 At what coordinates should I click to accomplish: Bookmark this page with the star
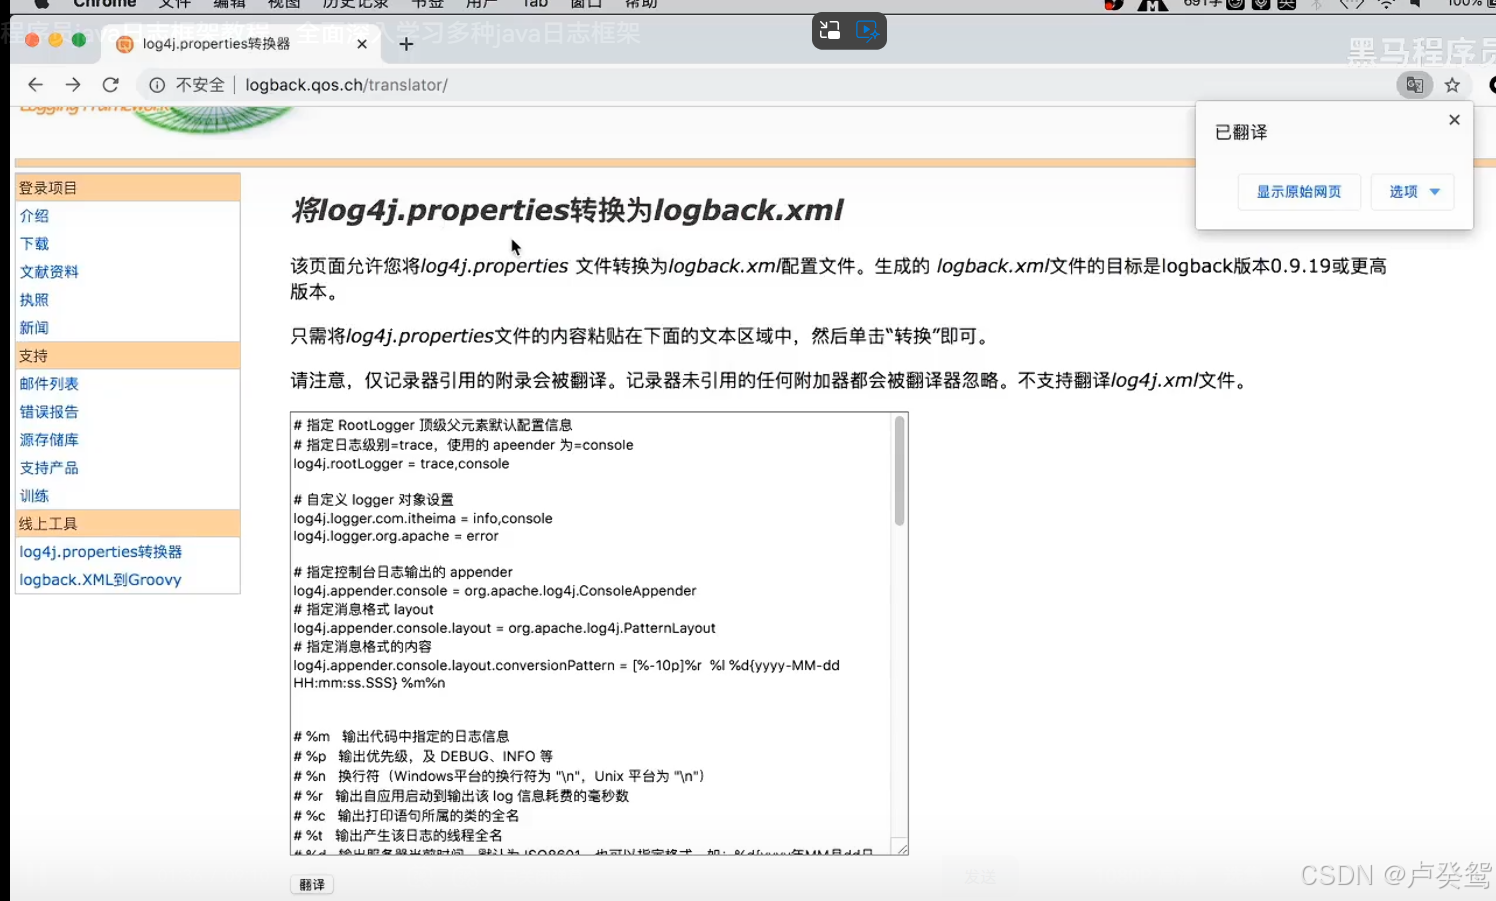(x=1453, y=85)
